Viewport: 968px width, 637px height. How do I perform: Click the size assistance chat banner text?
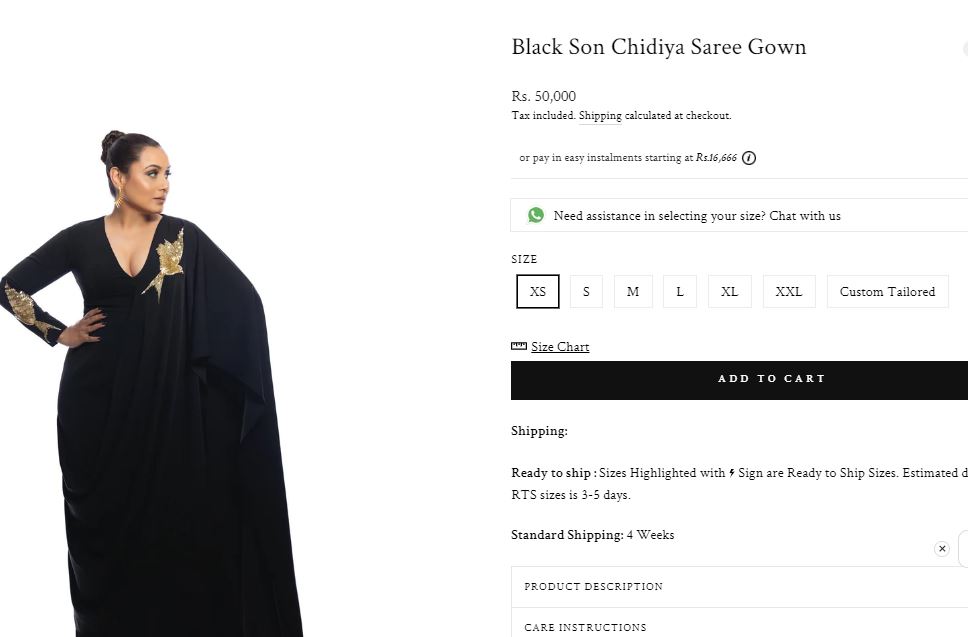tap(697, 216)
